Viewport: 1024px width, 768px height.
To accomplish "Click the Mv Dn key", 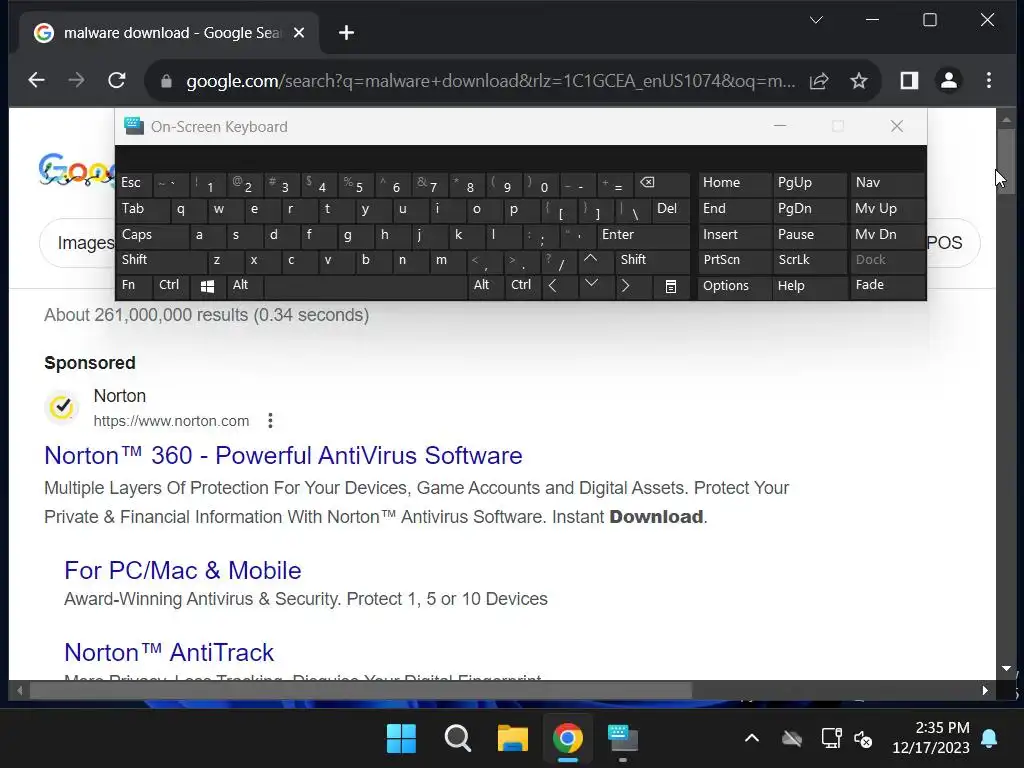I will [887, 235].
